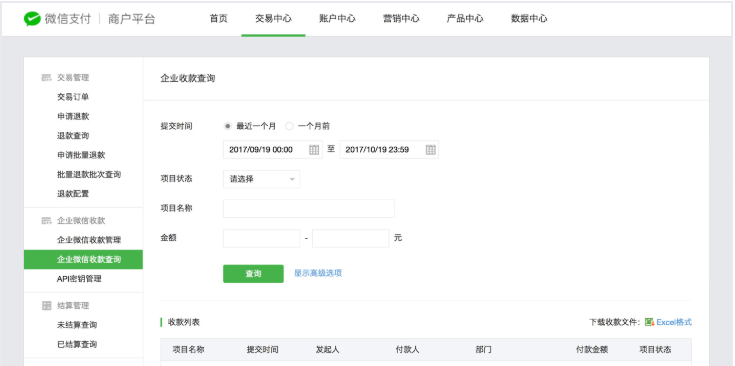Select the 一个月前 radio button

(289, 126)
